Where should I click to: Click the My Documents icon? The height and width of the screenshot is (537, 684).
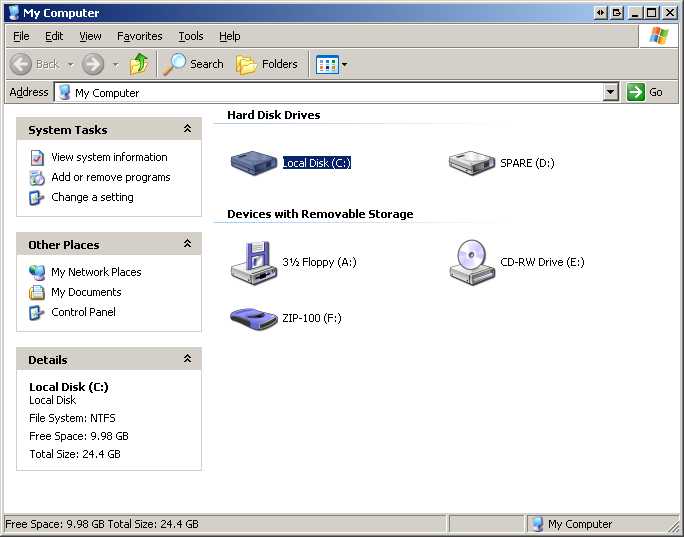37,293
